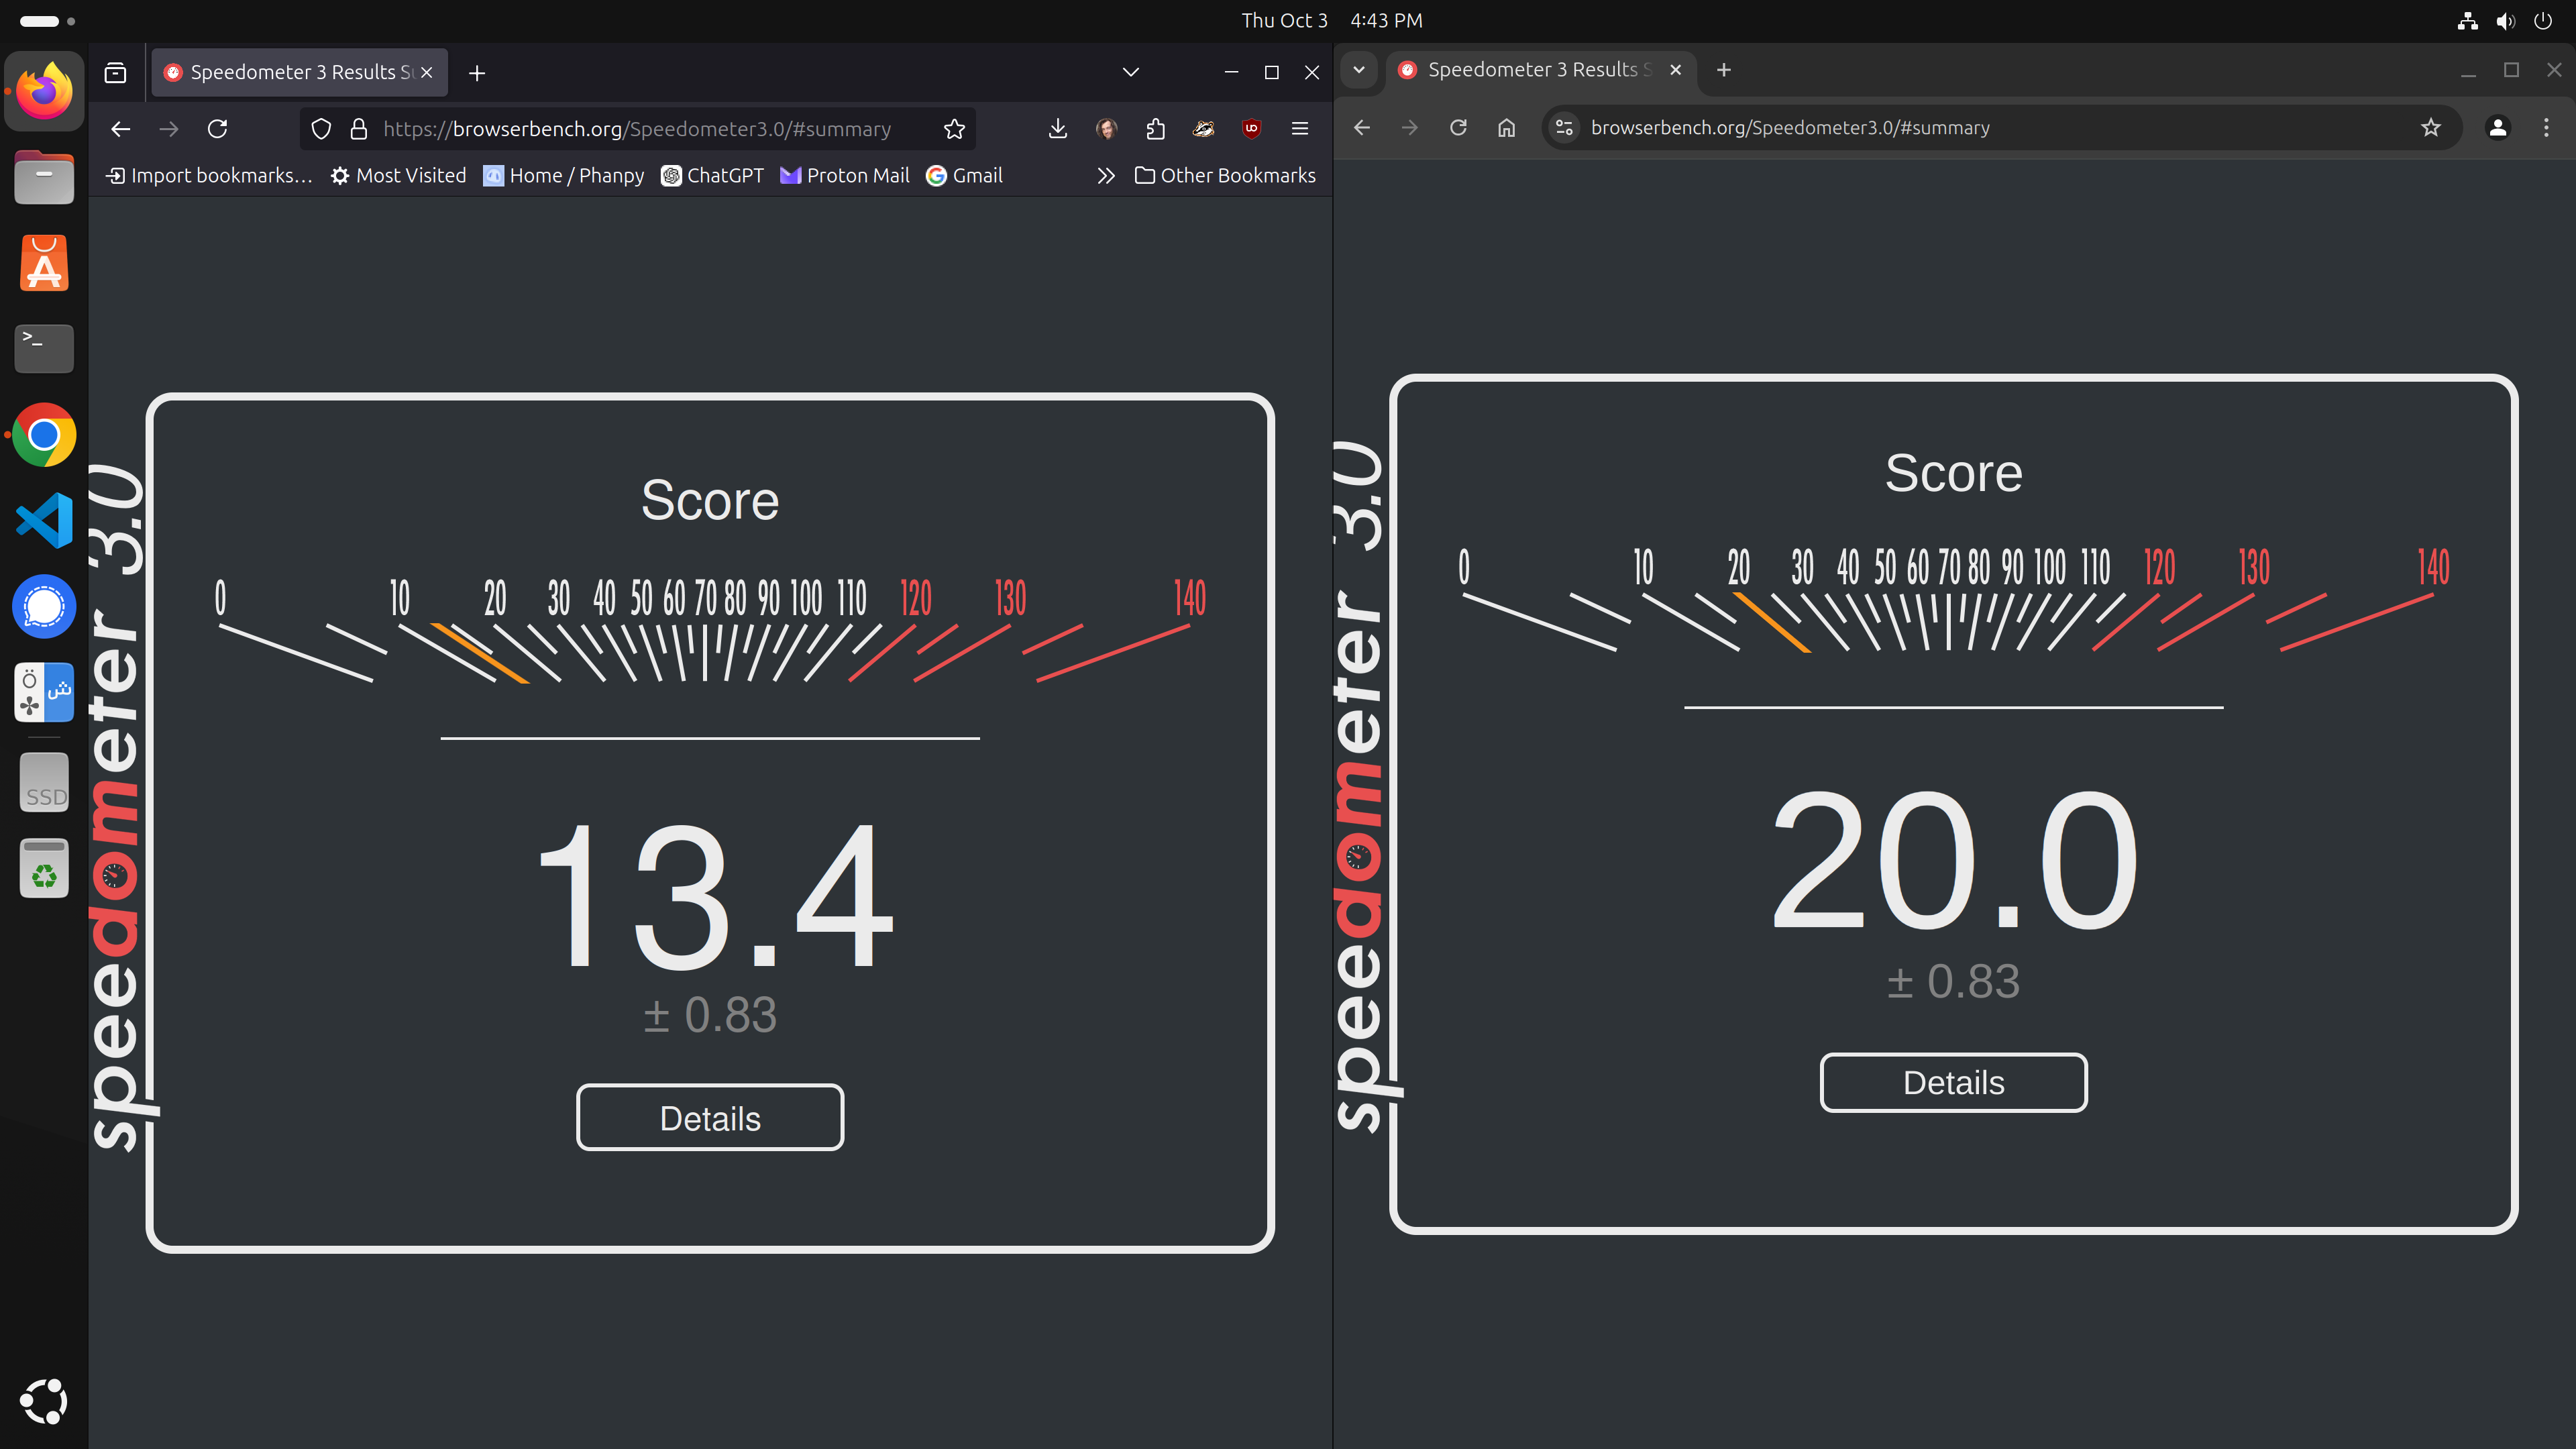Open Chrome tab search dropdown
The height and width of the screenshot is (1449, 2576).
click(1359, 69)
